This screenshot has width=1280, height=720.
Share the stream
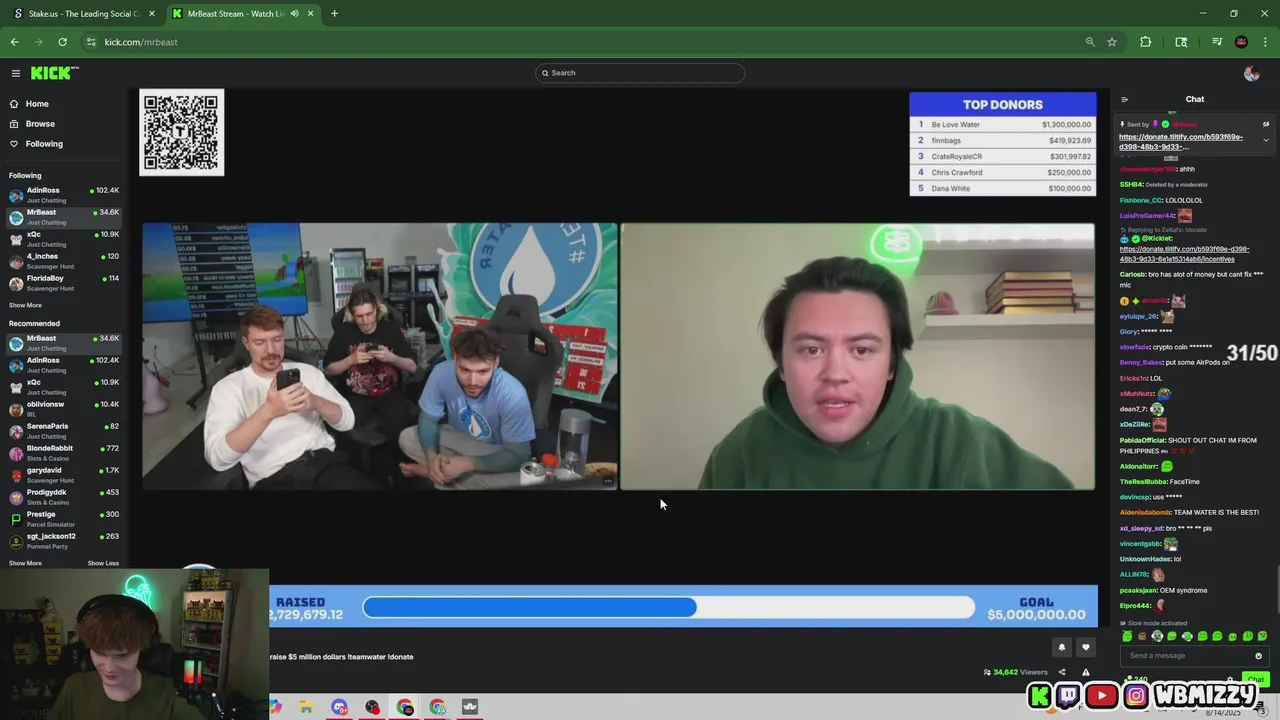(1062, 672)
